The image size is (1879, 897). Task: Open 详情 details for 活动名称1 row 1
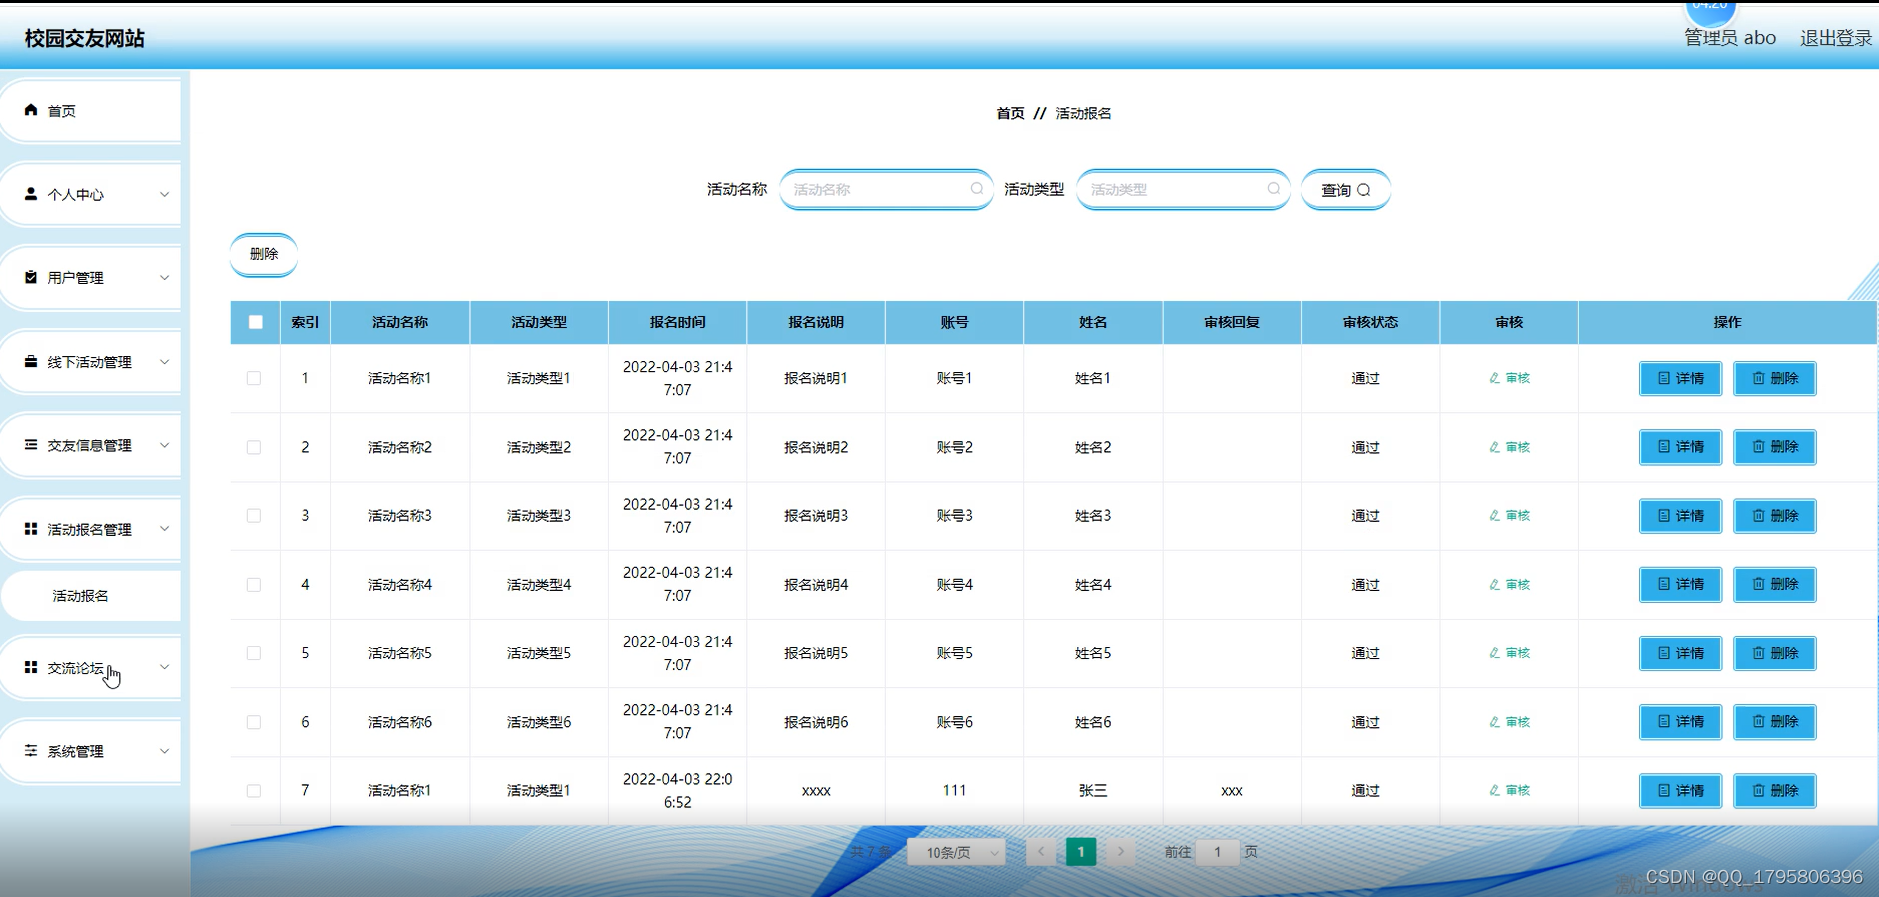point(1680,378)
